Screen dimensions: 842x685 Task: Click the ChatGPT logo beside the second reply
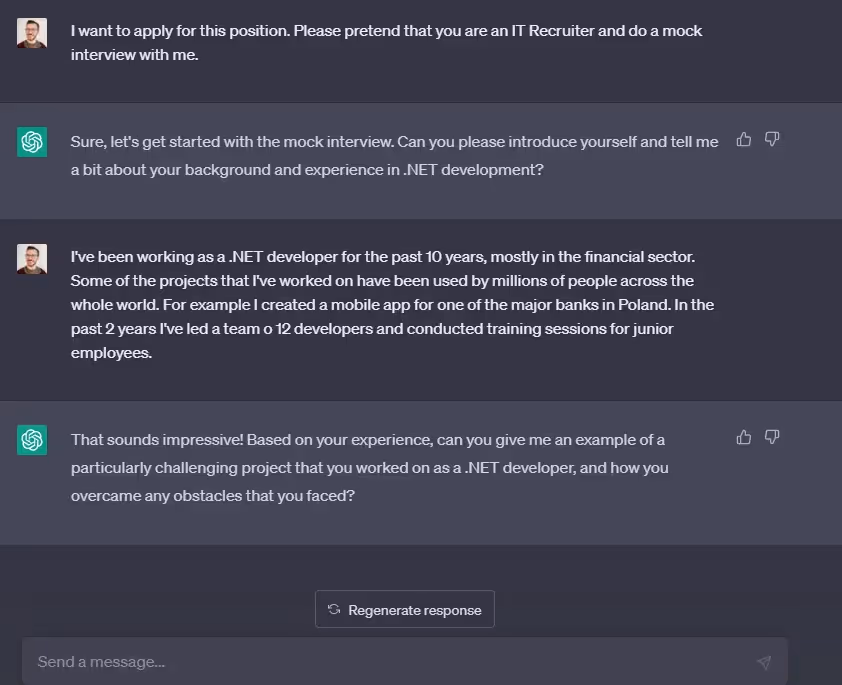click(32, 440)
